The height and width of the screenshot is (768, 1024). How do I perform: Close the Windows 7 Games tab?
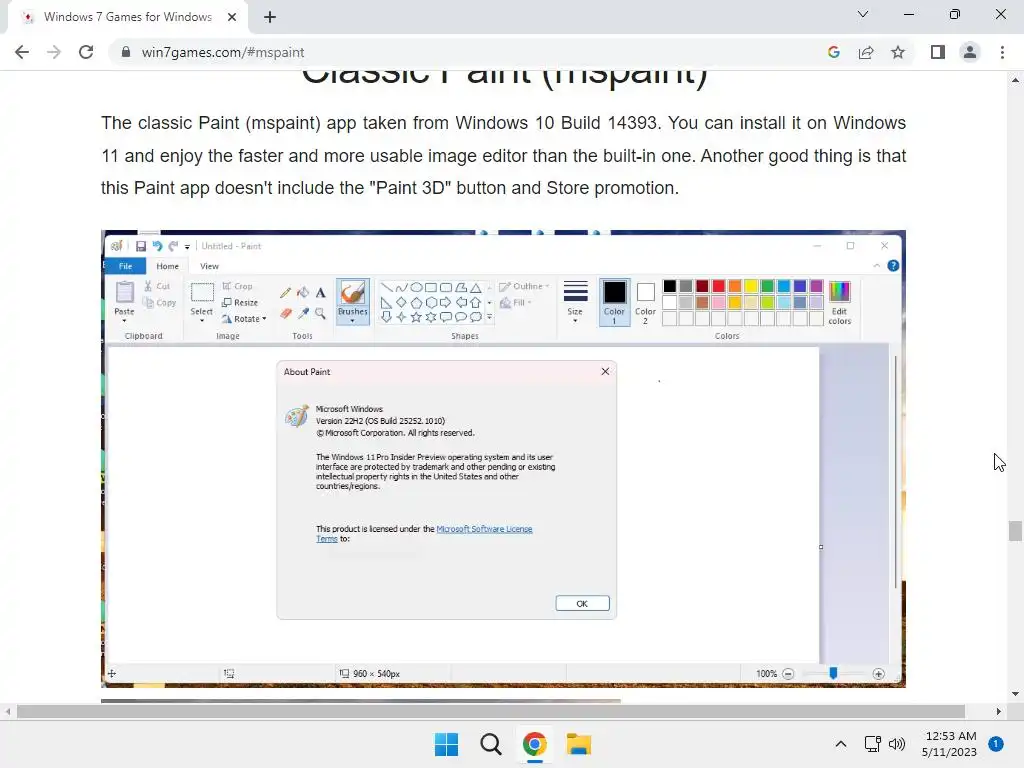pos(232,17)
